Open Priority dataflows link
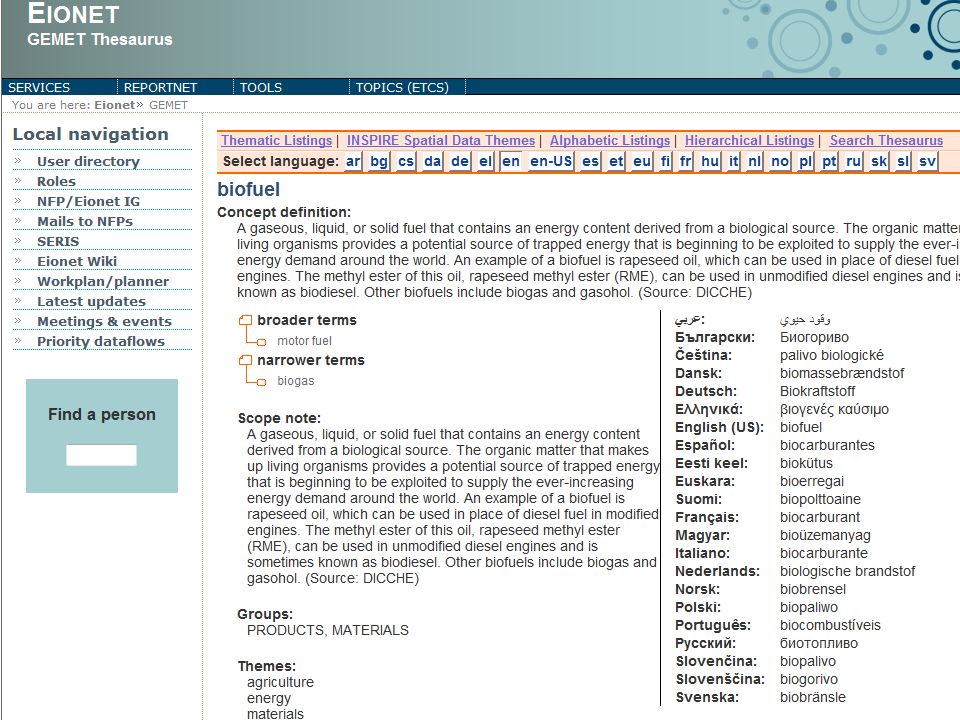The width and height of the screenshot is (960, 720). click(x=100, y=341)
